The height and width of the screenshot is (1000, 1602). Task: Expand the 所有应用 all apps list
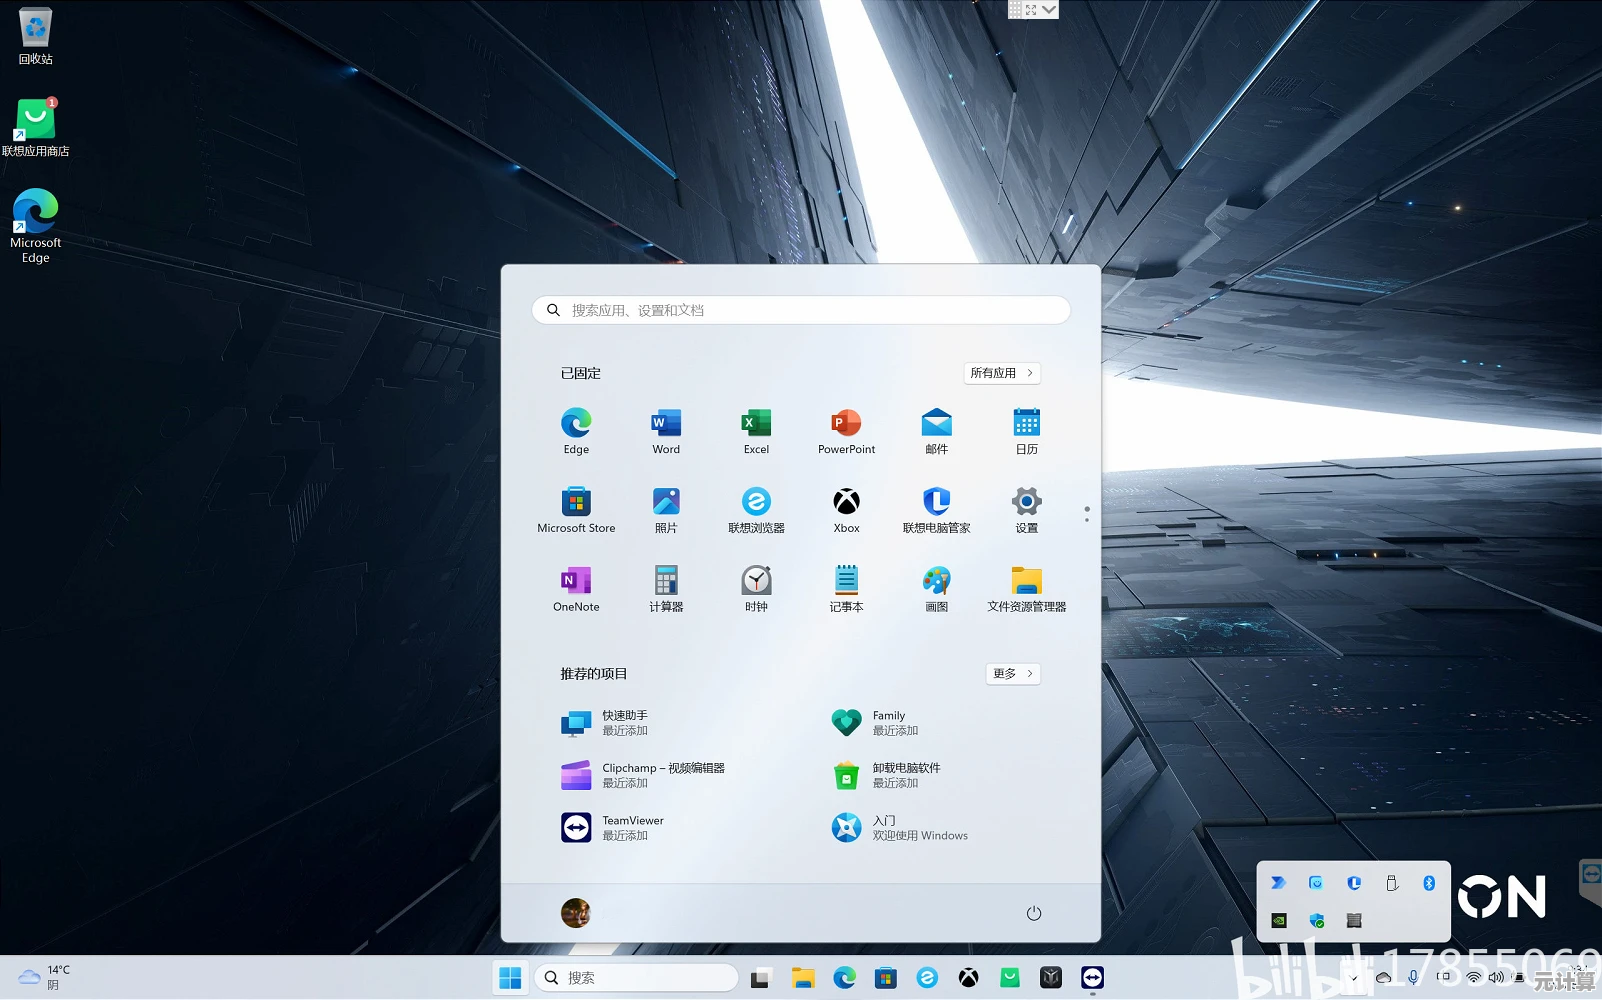(1002, 373)
